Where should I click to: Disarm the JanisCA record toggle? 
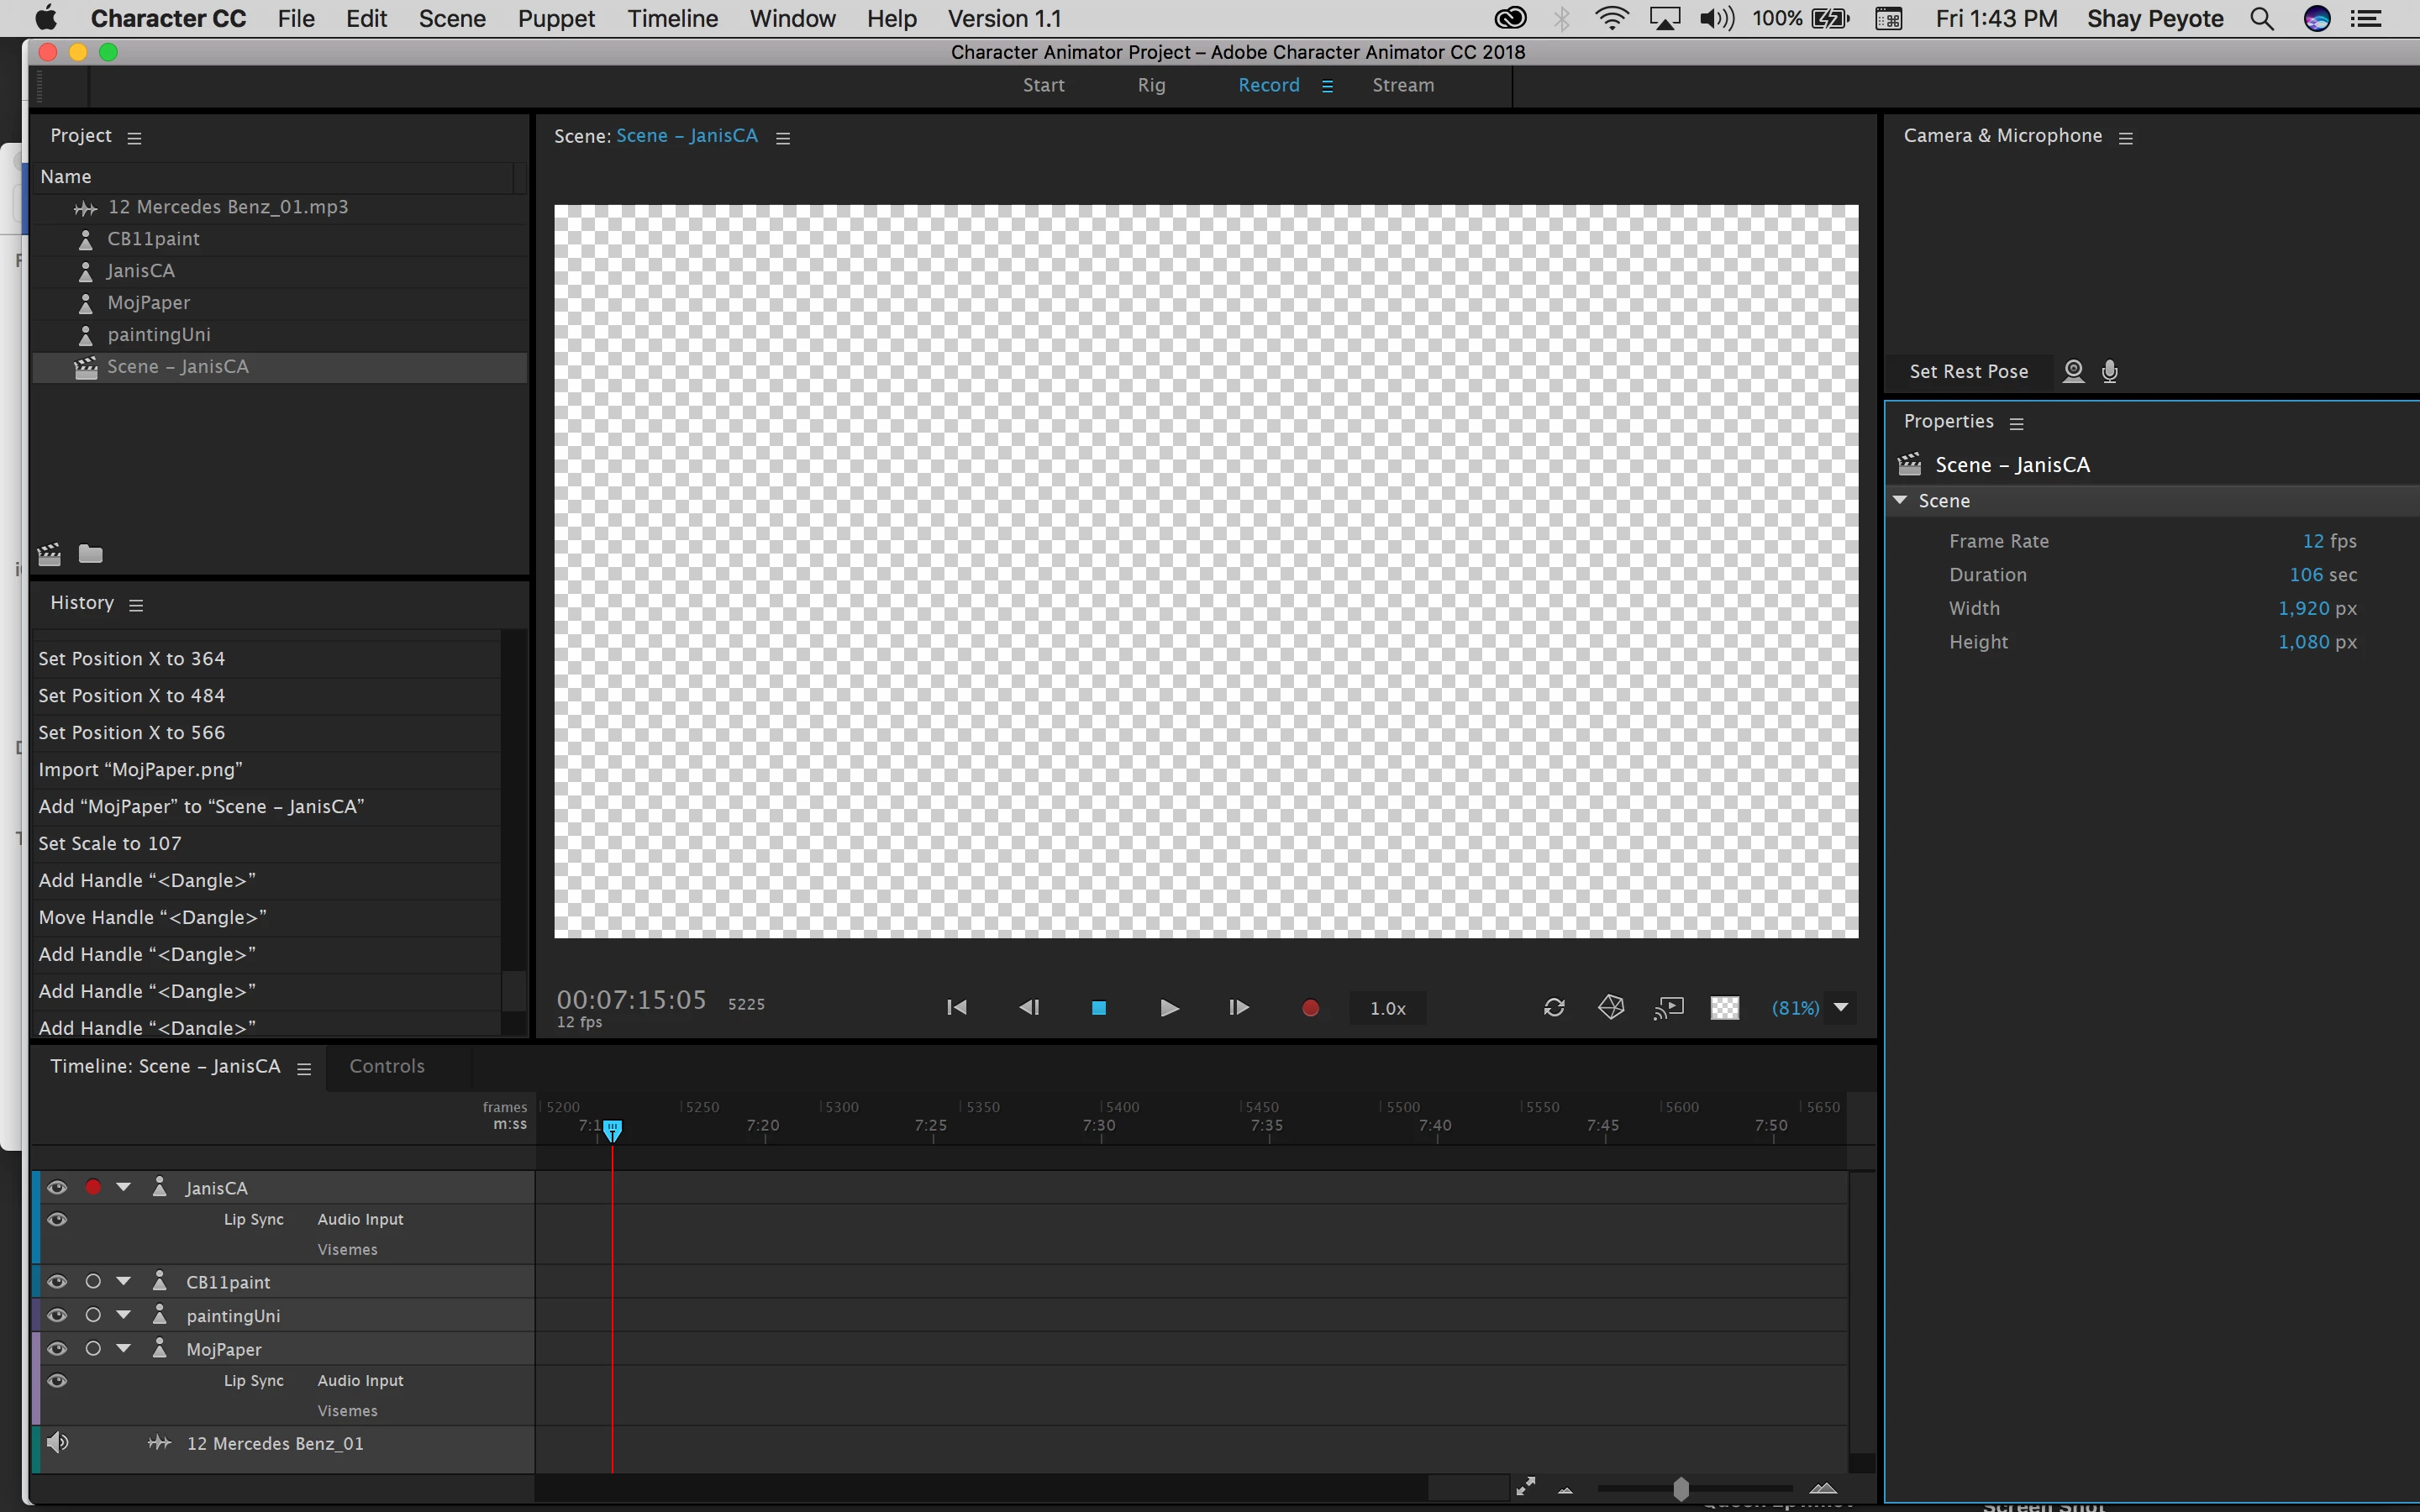93,1188
